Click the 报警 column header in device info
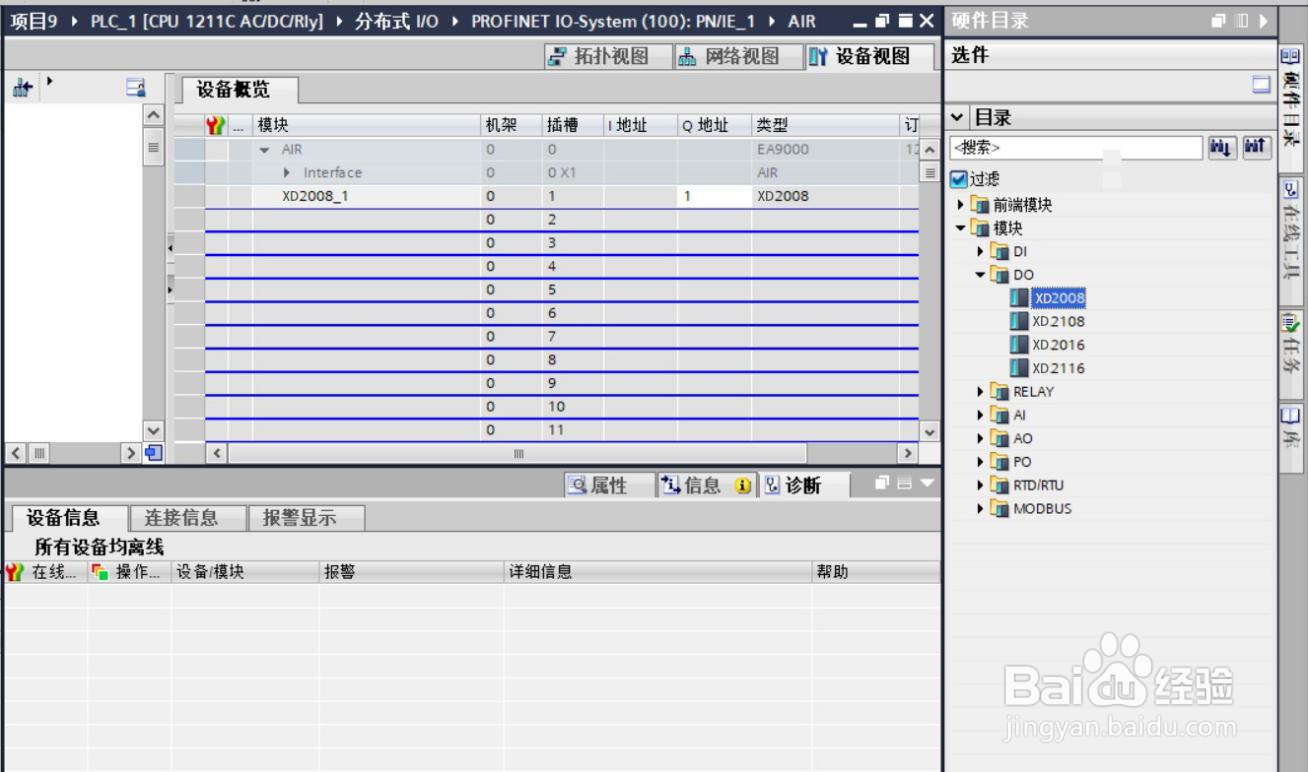The width and height of the screenshot is (1308, 772). coord(411,572)
